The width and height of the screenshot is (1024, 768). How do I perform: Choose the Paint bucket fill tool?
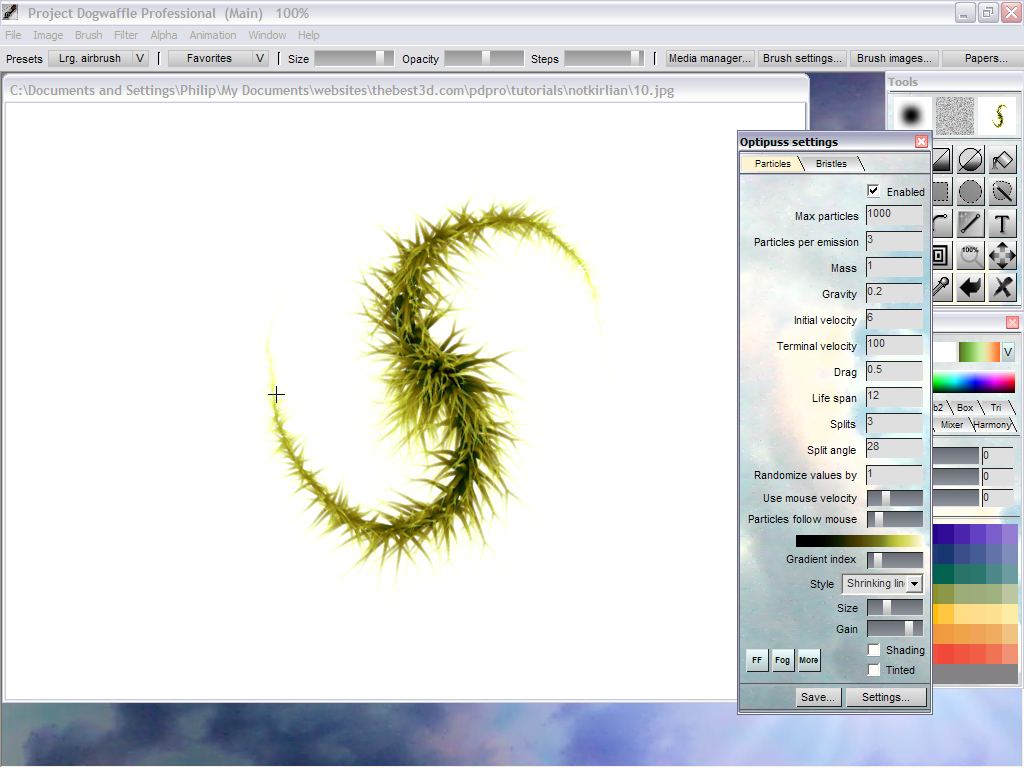(x=1002, y=160)
